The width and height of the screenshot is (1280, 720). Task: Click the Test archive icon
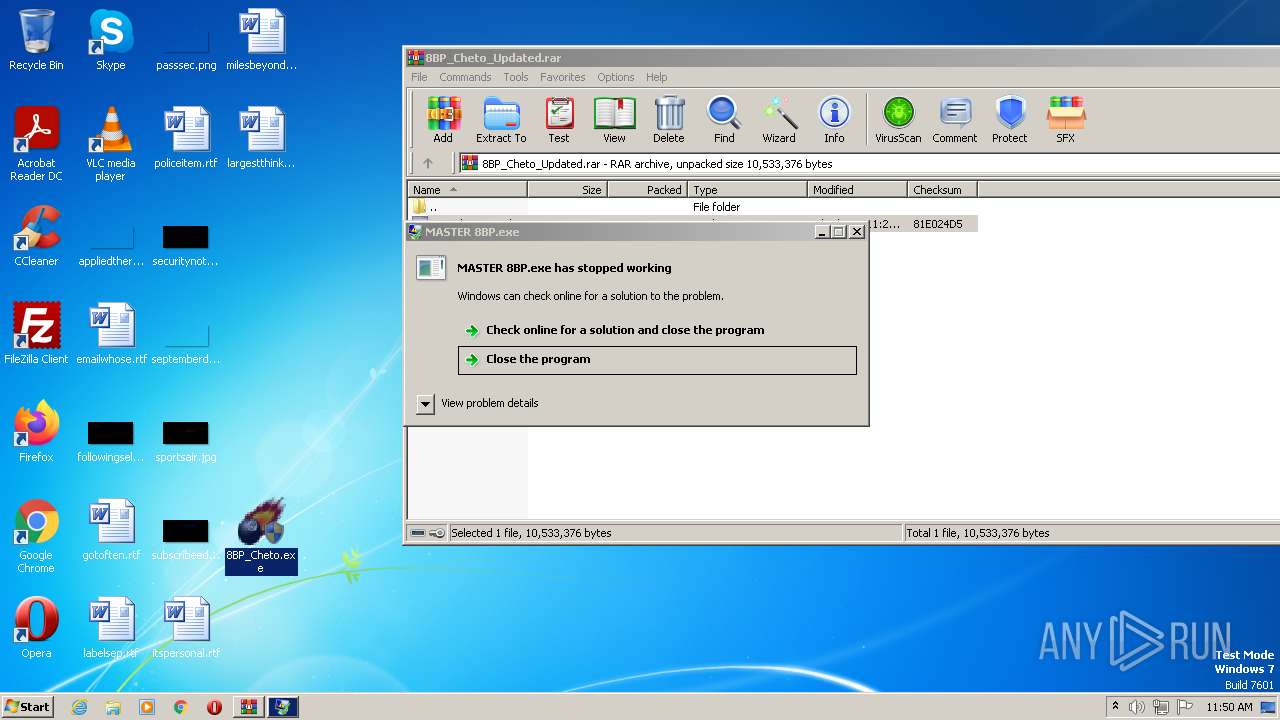559,120
